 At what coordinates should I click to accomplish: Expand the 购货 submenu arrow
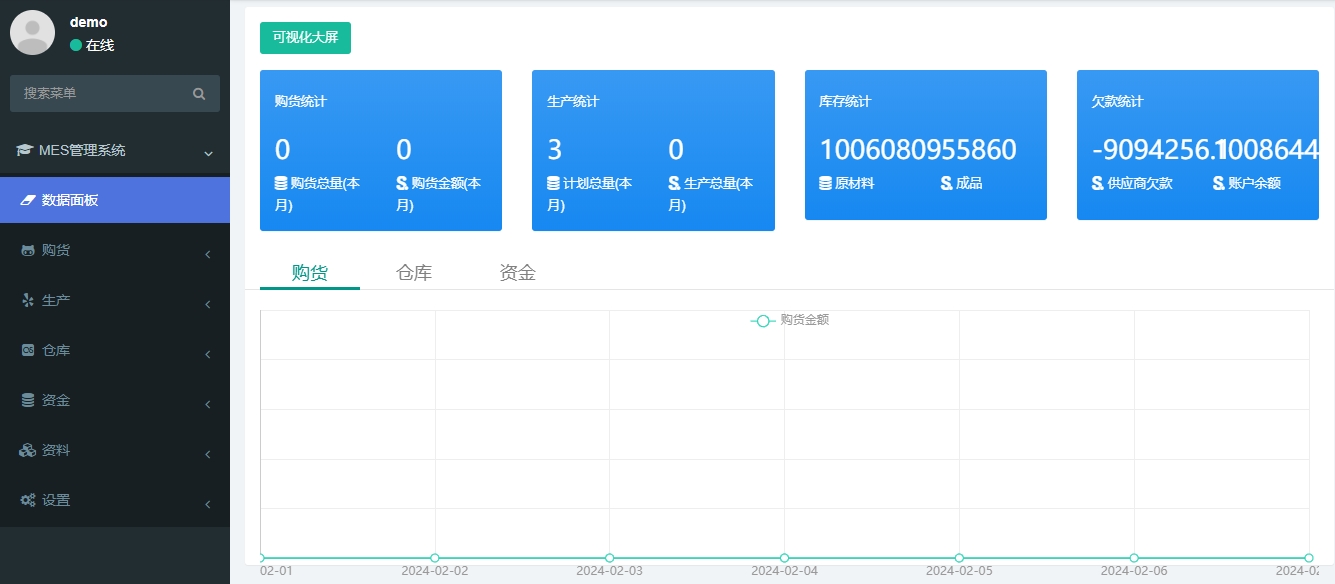(207, 255)
